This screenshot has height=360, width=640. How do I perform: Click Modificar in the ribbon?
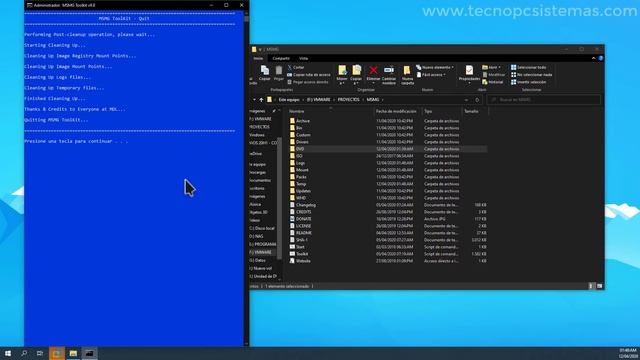tap(493, 75)
